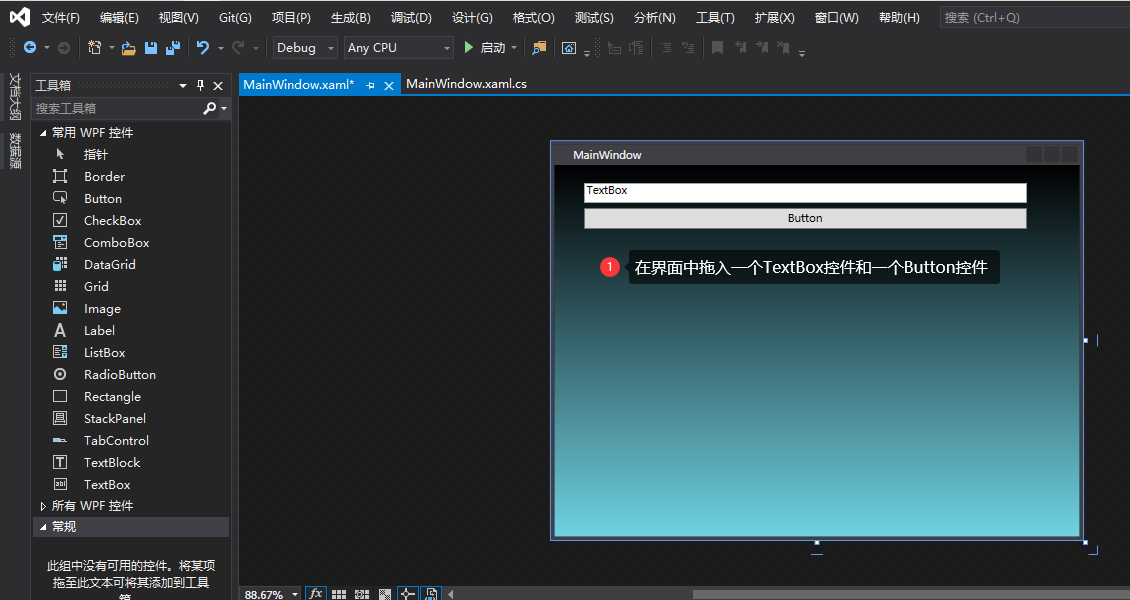Open the 数据源 side tab
The width and height of the screenshot is (1130, 600).
(x=14, y=151)
